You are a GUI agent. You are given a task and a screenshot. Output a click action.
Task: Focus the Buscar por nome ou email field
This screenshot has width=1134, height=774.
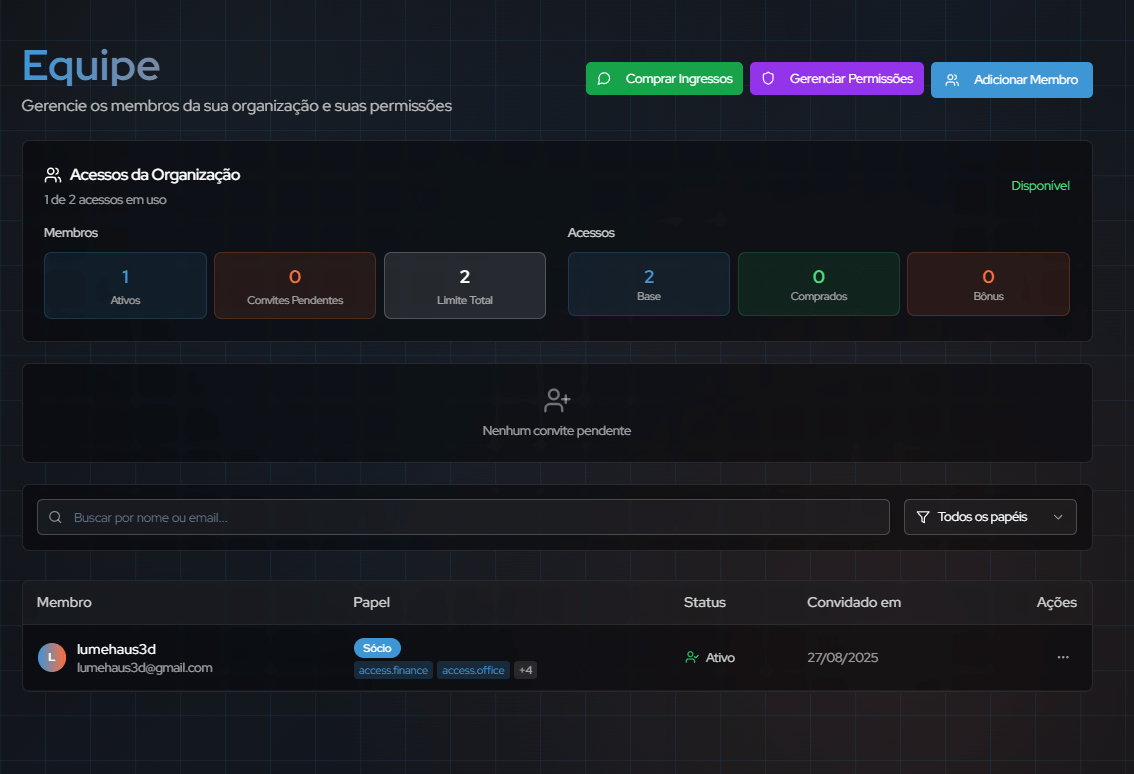tap(463, 517)
